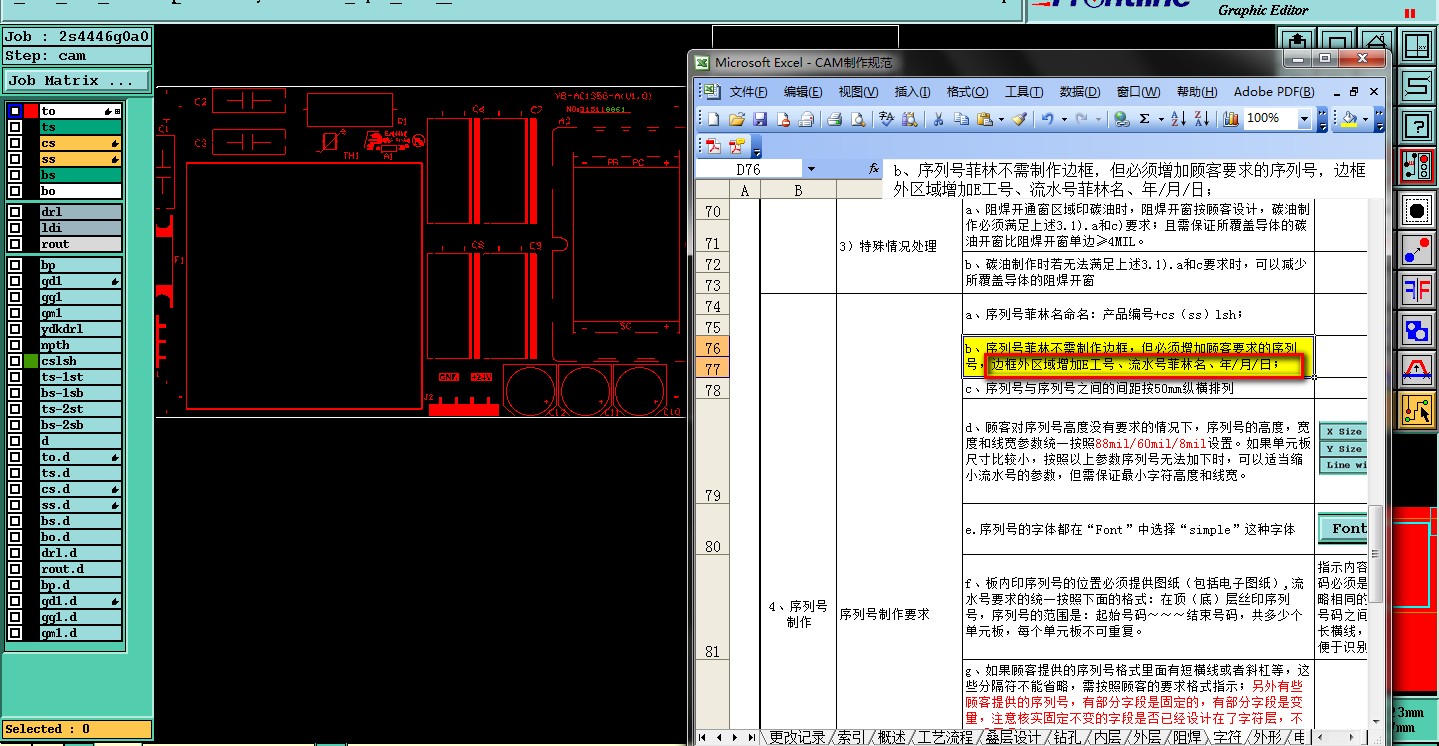
Task: Toggle checkbox for layer gdl
Action: [x=15, y=281]
